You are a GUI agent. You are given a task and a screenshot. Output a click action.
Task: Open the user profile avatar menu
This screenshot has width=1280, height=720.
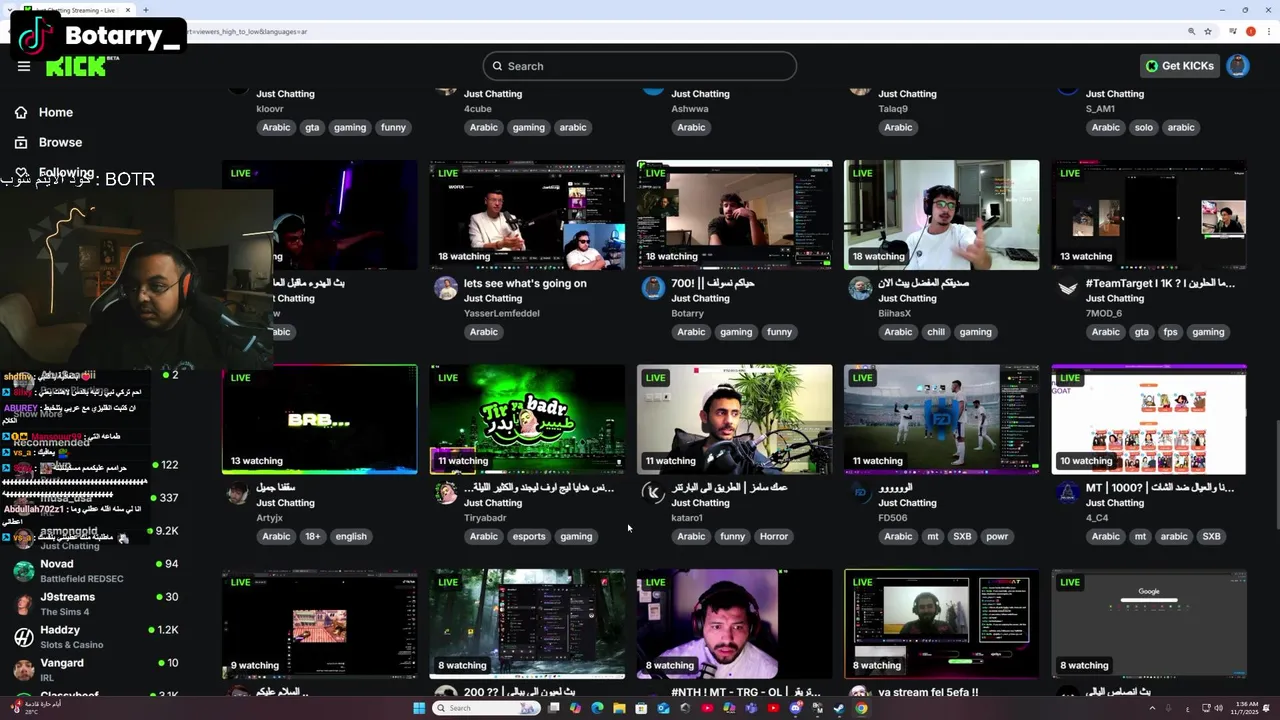point(1238,66)
